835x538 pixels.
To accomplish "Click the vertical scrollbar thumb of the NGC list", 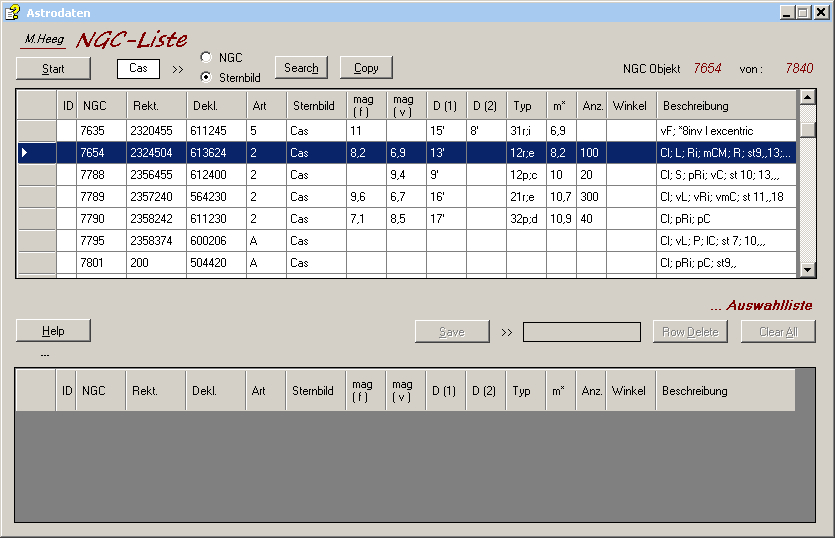I will (x=807, y=129).
